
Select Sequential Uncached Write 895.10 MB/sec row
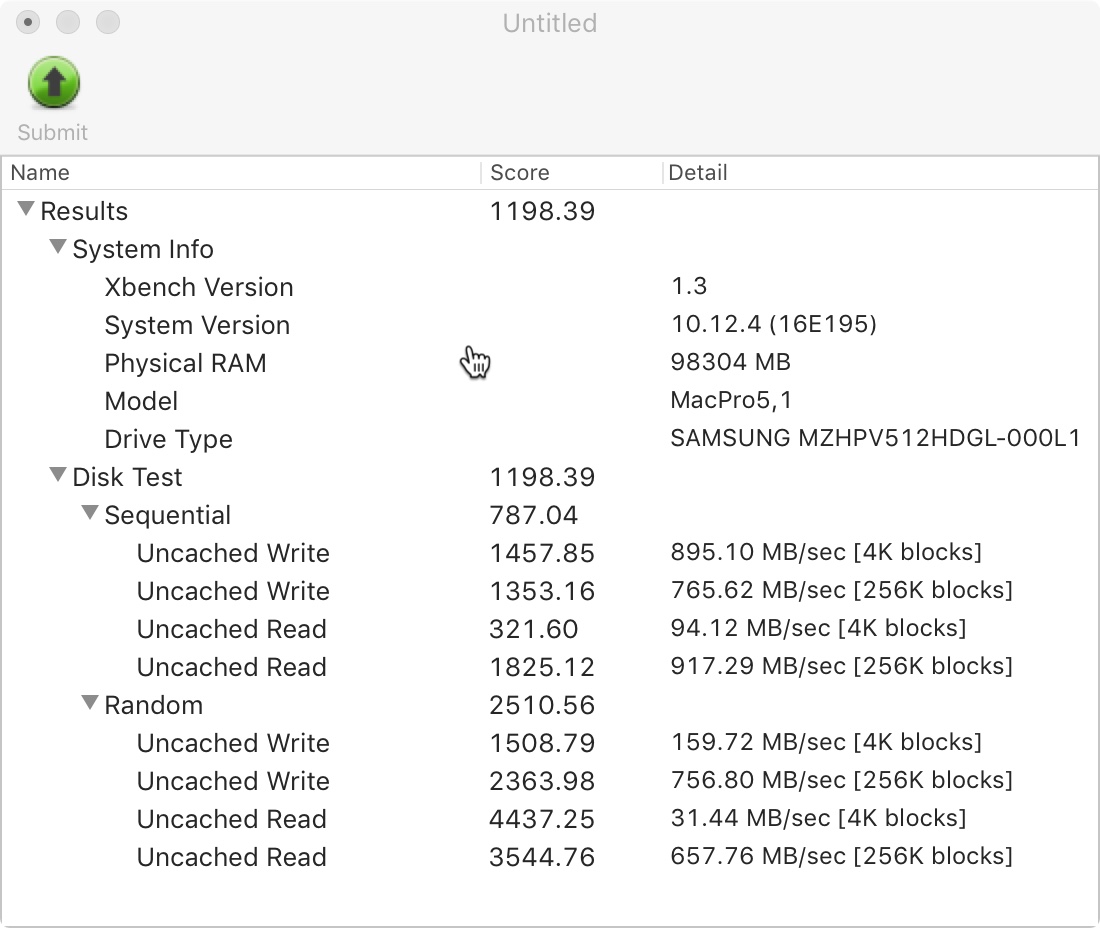pos(233,553)
